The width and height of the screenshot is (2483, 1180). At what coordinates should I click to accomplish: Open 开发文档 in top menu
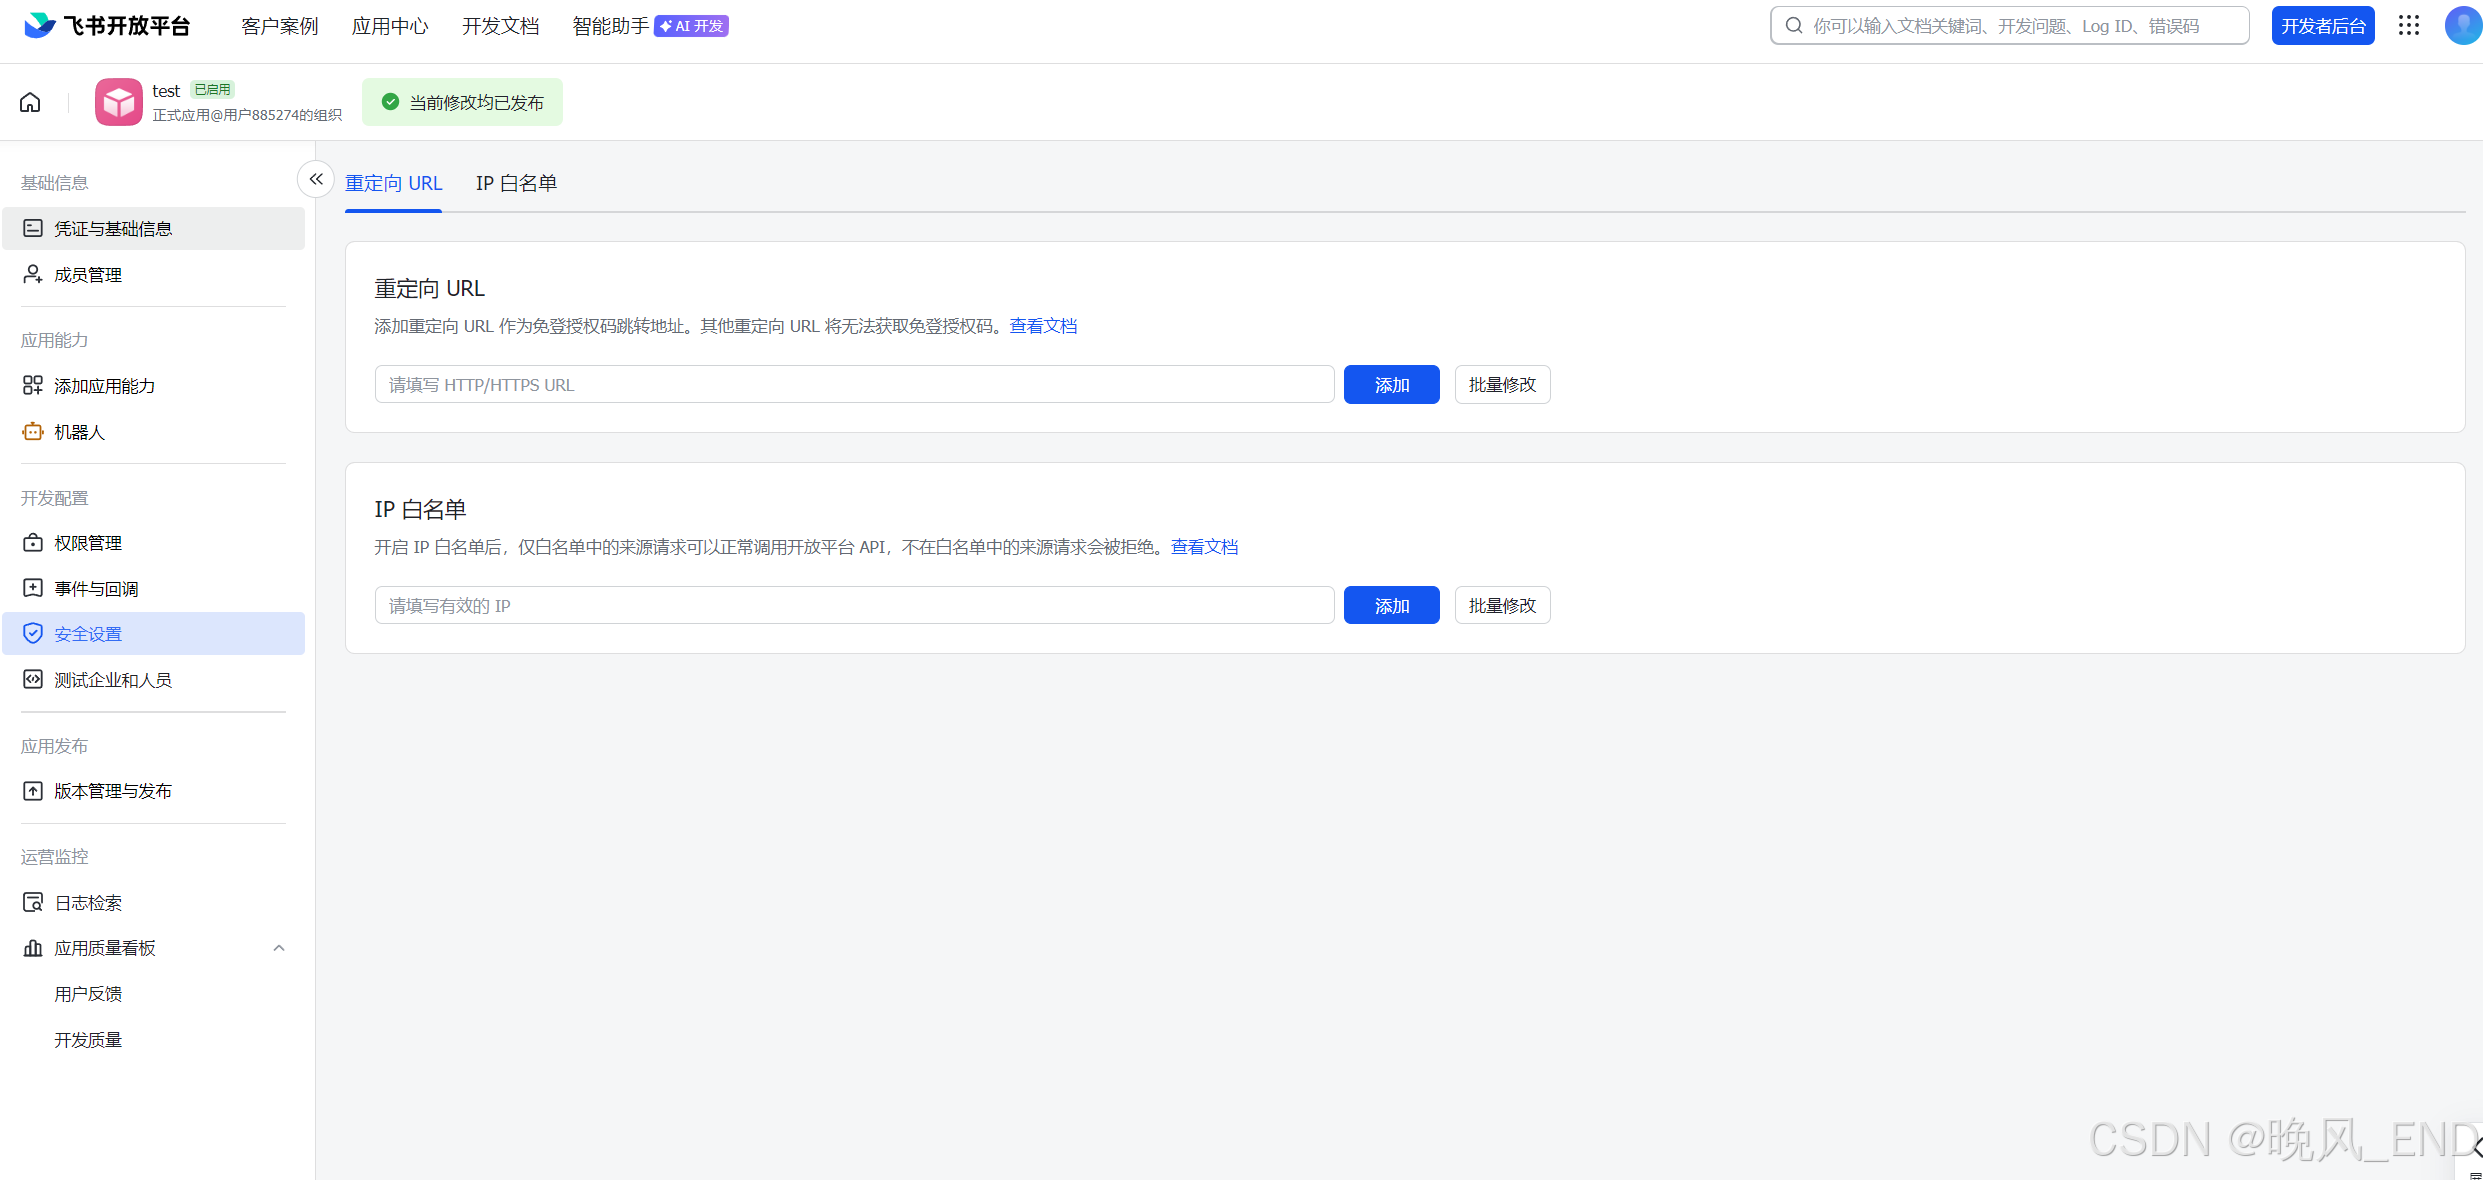pyautogui.click(x=500, y=26)
